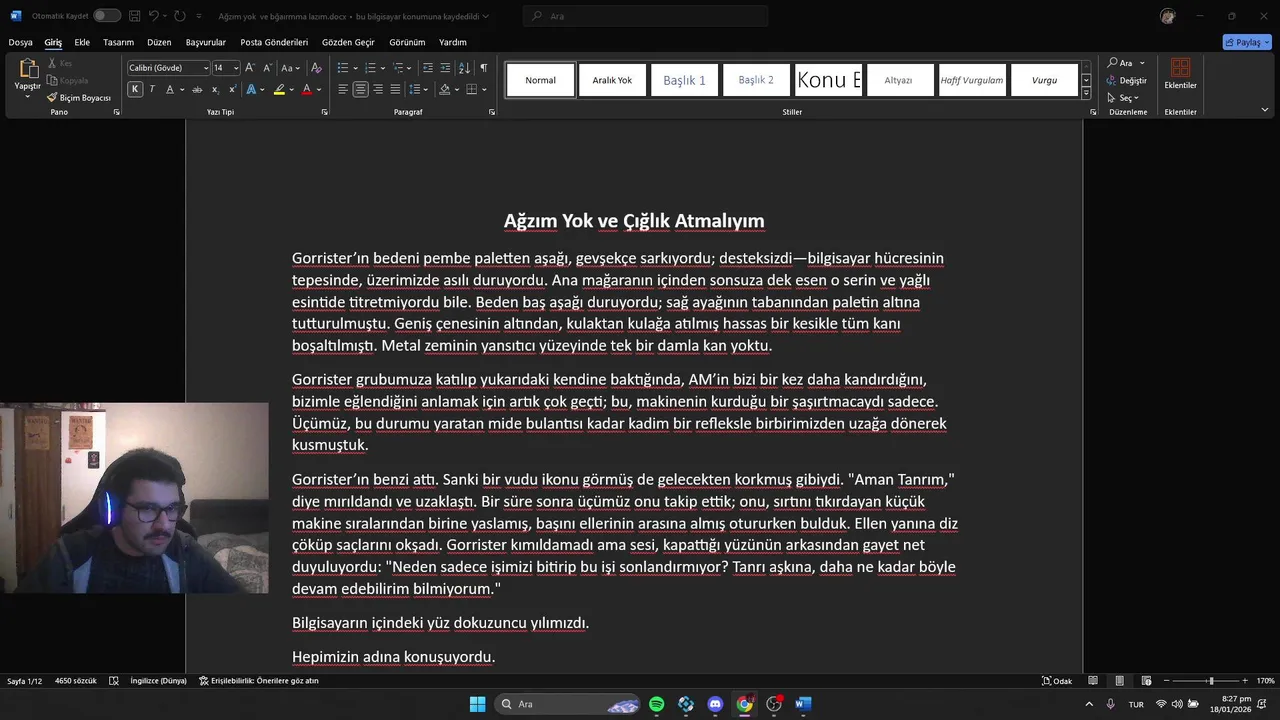Image resolution: width=1280 pixels, height=720 pixels.
Task: Click Erişilebilirlik: Önerilere göz atın status
Action: tap(258, 681)
